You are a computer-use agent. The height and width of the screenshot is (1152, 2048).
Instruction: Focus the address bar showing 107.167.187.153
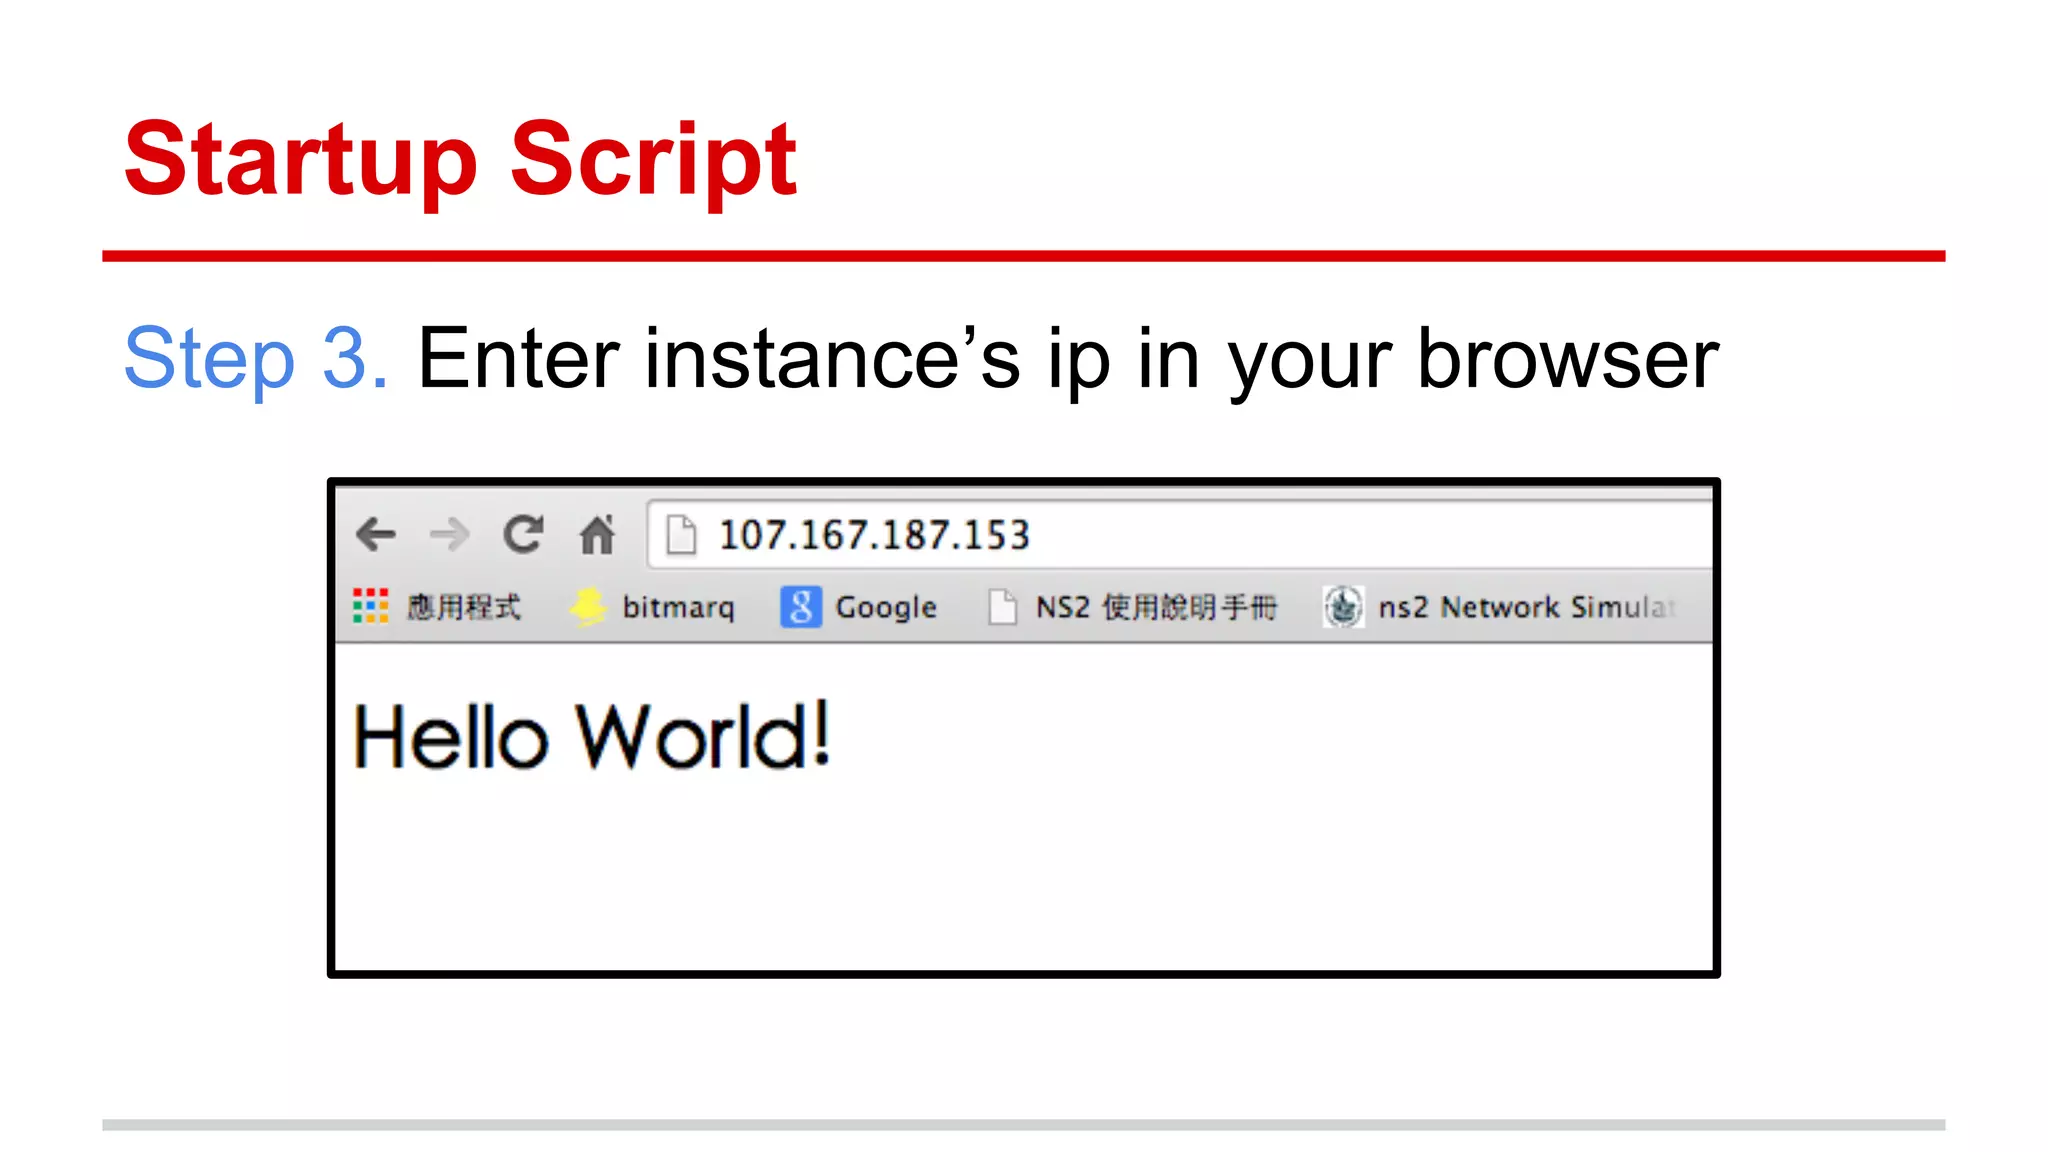point(1180,534)
